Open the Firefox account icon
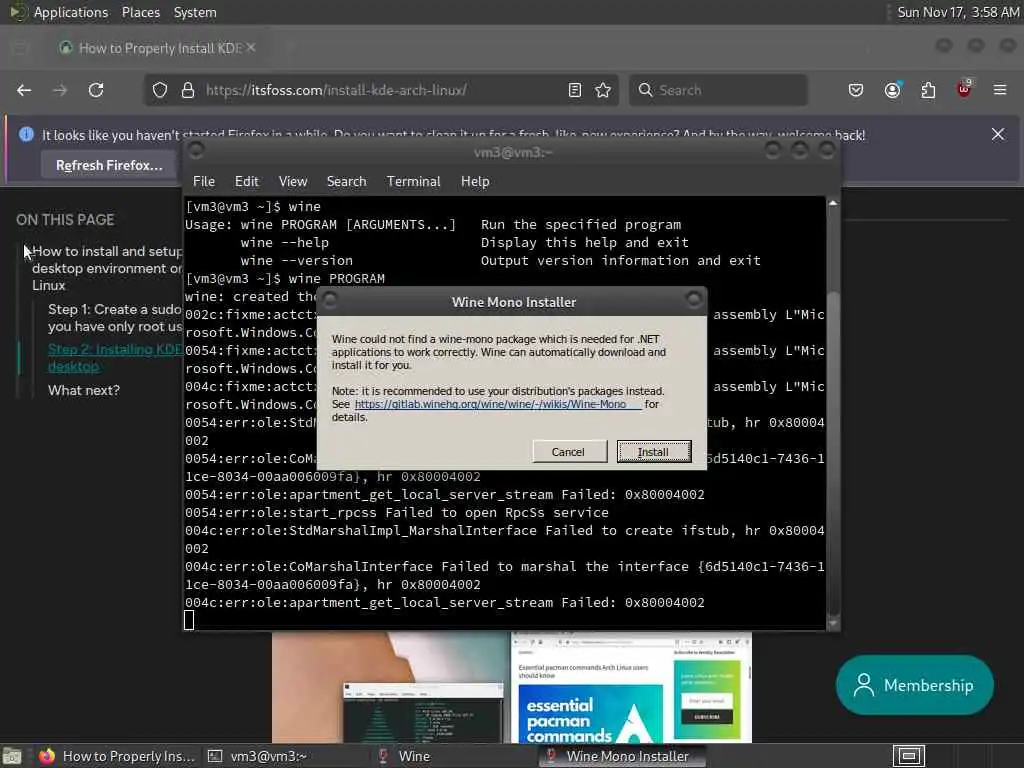1024x768 pixels. pos(892,90)
